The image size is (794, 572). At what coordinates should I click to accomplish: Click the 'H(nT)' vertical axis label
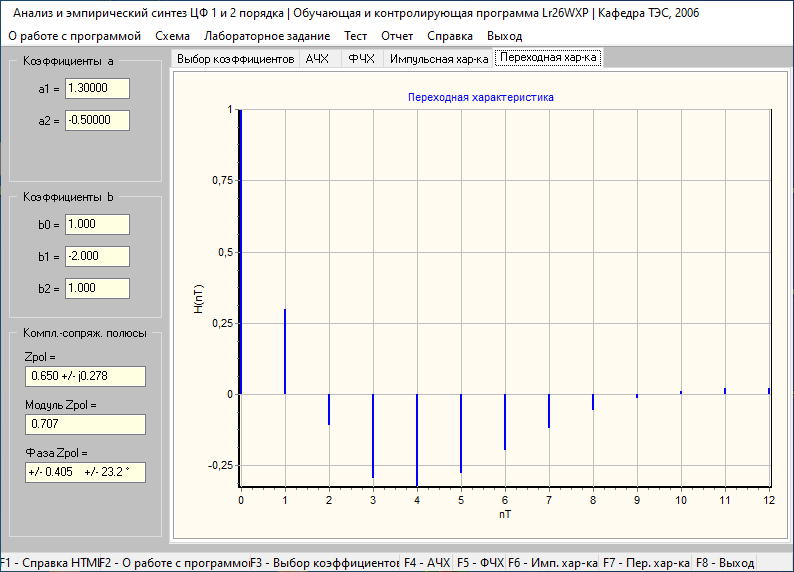pyautogui.click(x=198, y=299)
